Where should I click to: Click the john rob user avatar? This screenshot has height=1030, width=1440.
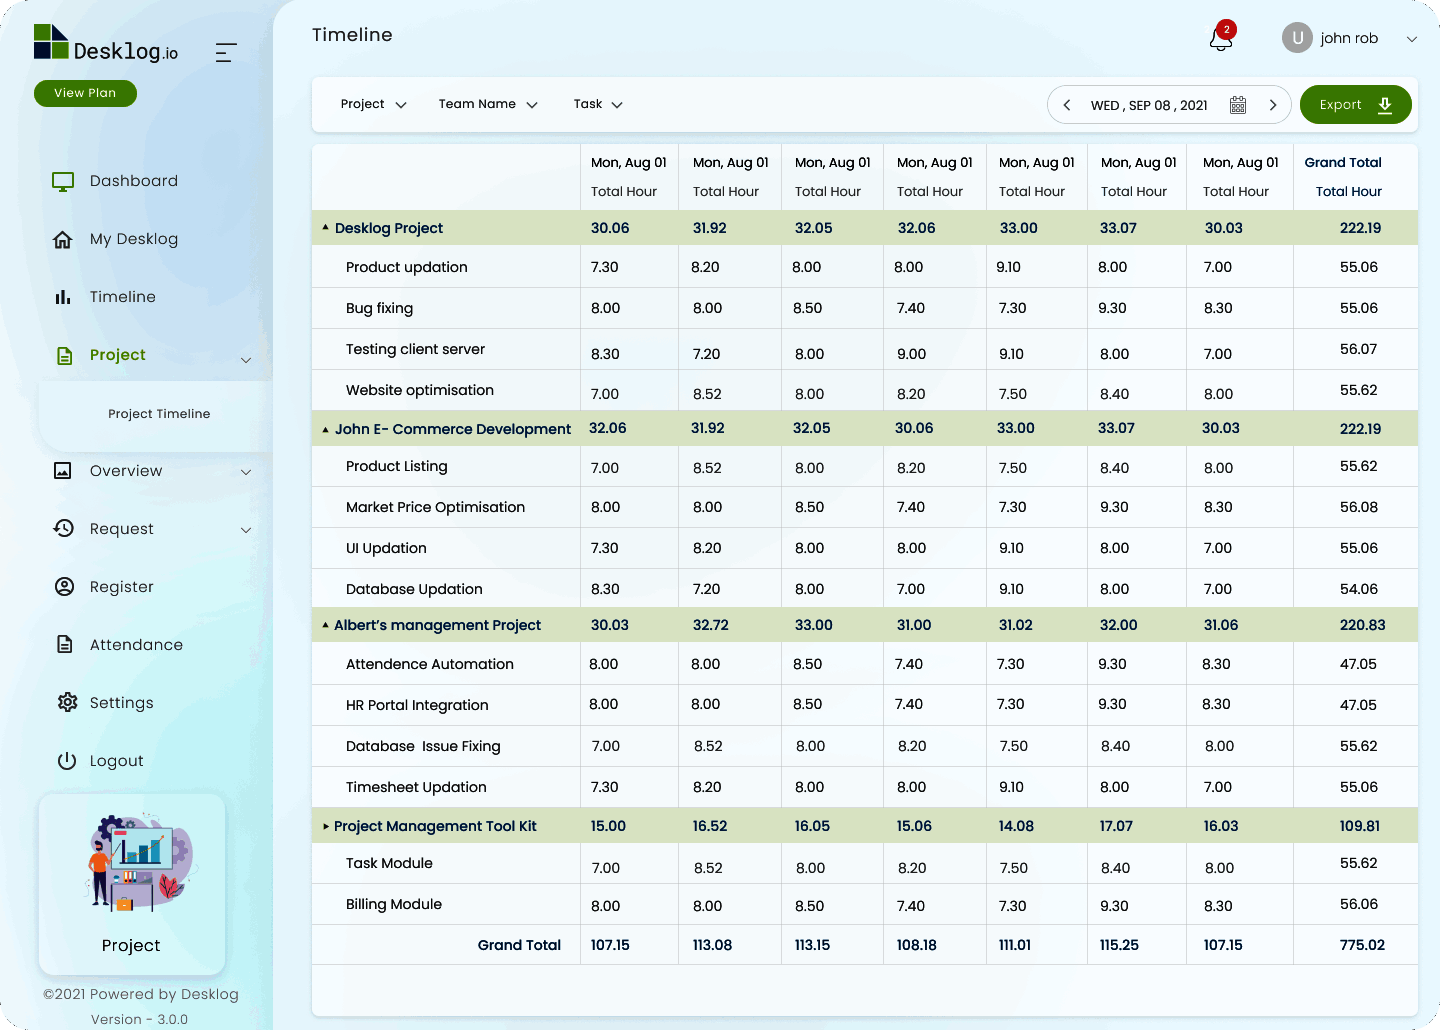click(x=1297, y=38)
